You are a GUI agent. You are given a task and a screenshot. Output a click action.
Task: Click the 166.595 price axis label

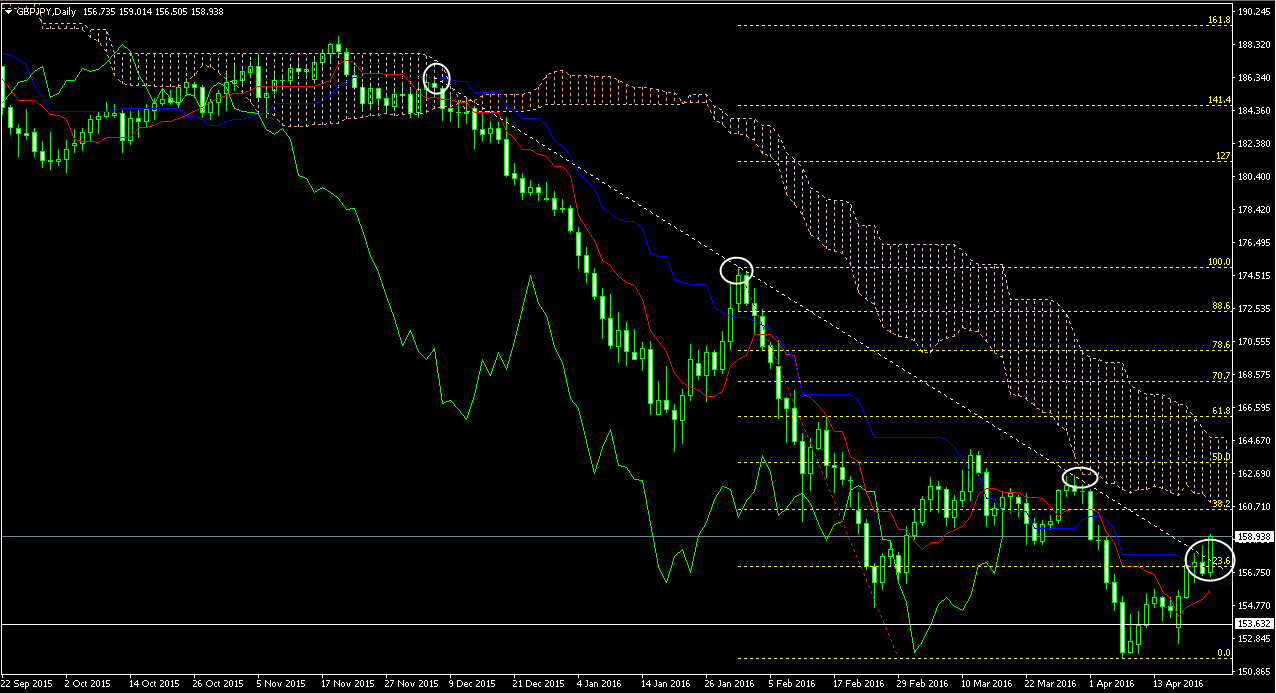pos(1254,408)
